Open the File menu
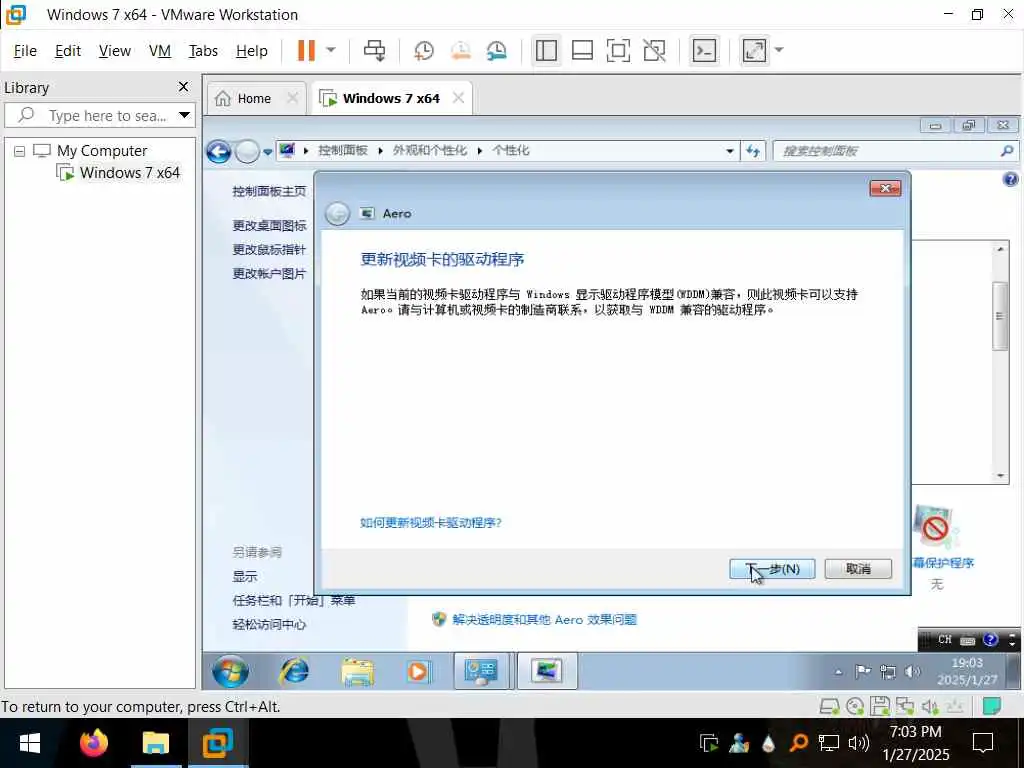1024x768 pixels. click(x=25, y=50)
